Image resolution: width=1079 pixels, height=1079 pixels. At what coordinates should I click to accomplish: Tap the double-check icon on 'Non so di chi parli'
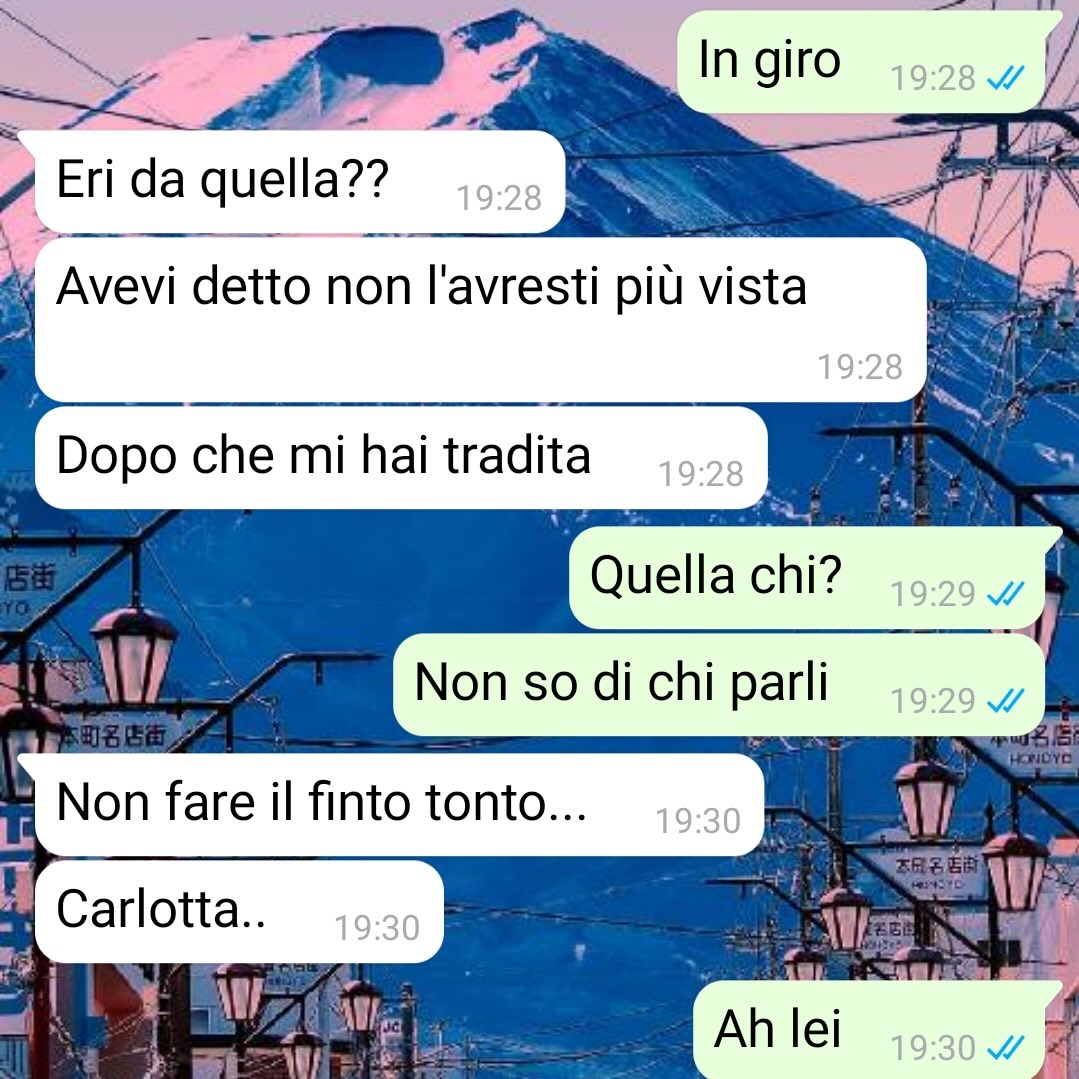pos(1005,701)
